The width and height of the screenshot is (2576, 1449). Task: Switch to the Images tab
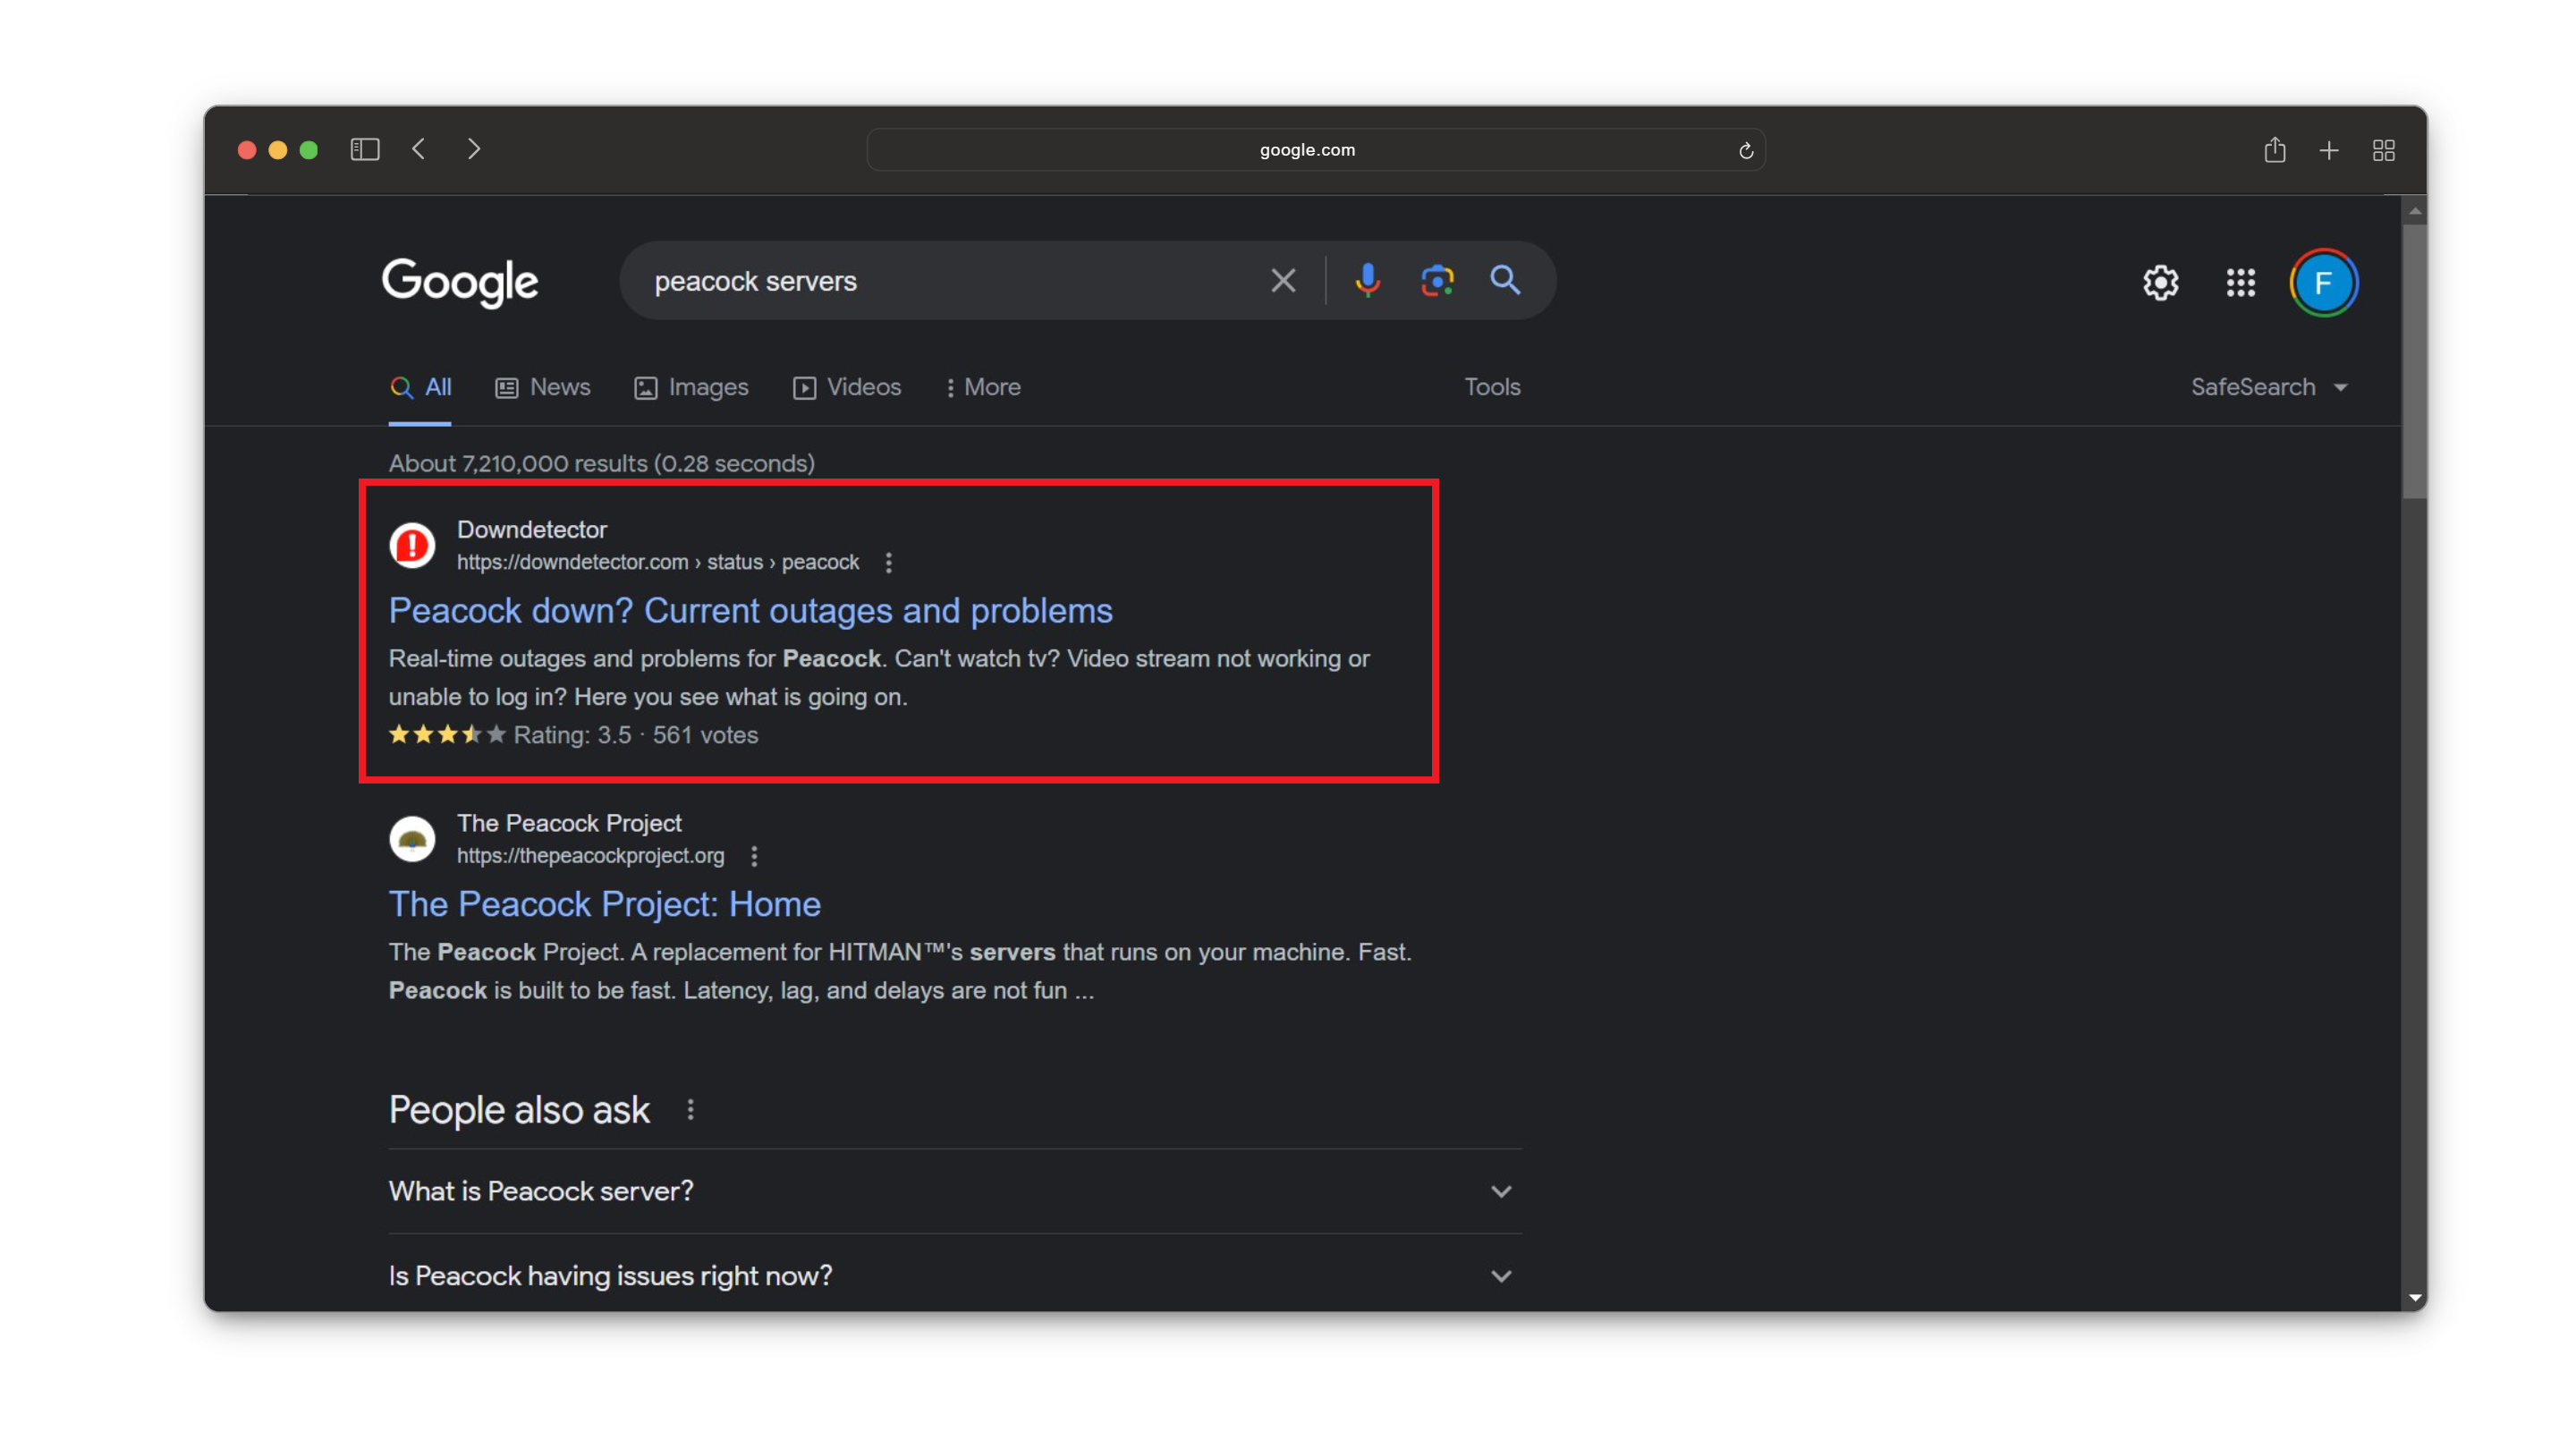coord(691,387)
